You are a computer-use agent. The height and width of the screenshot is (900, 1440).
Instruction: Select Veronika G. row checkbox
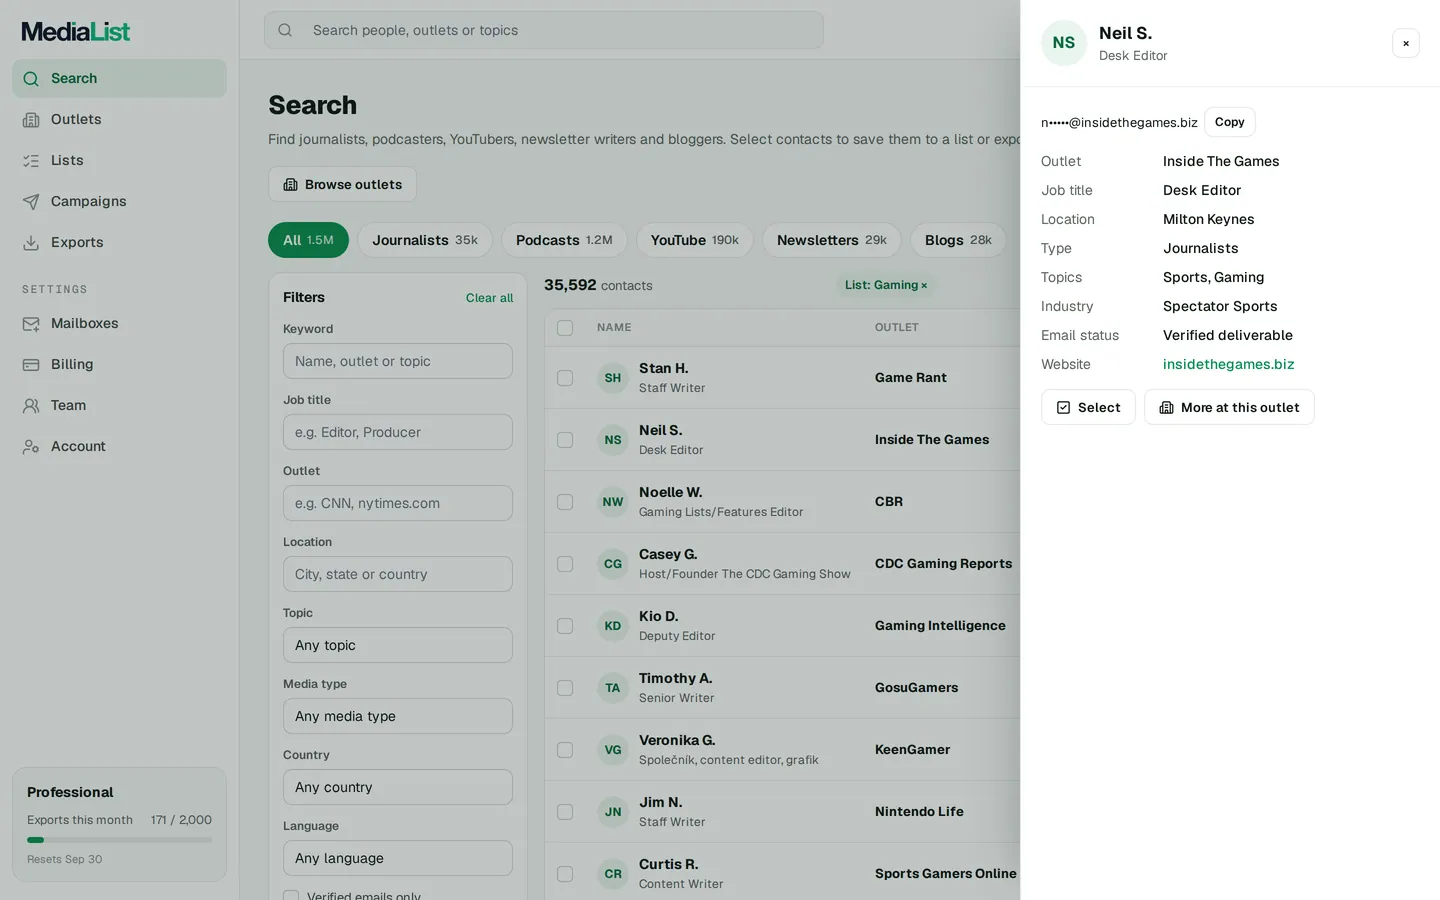565,750
